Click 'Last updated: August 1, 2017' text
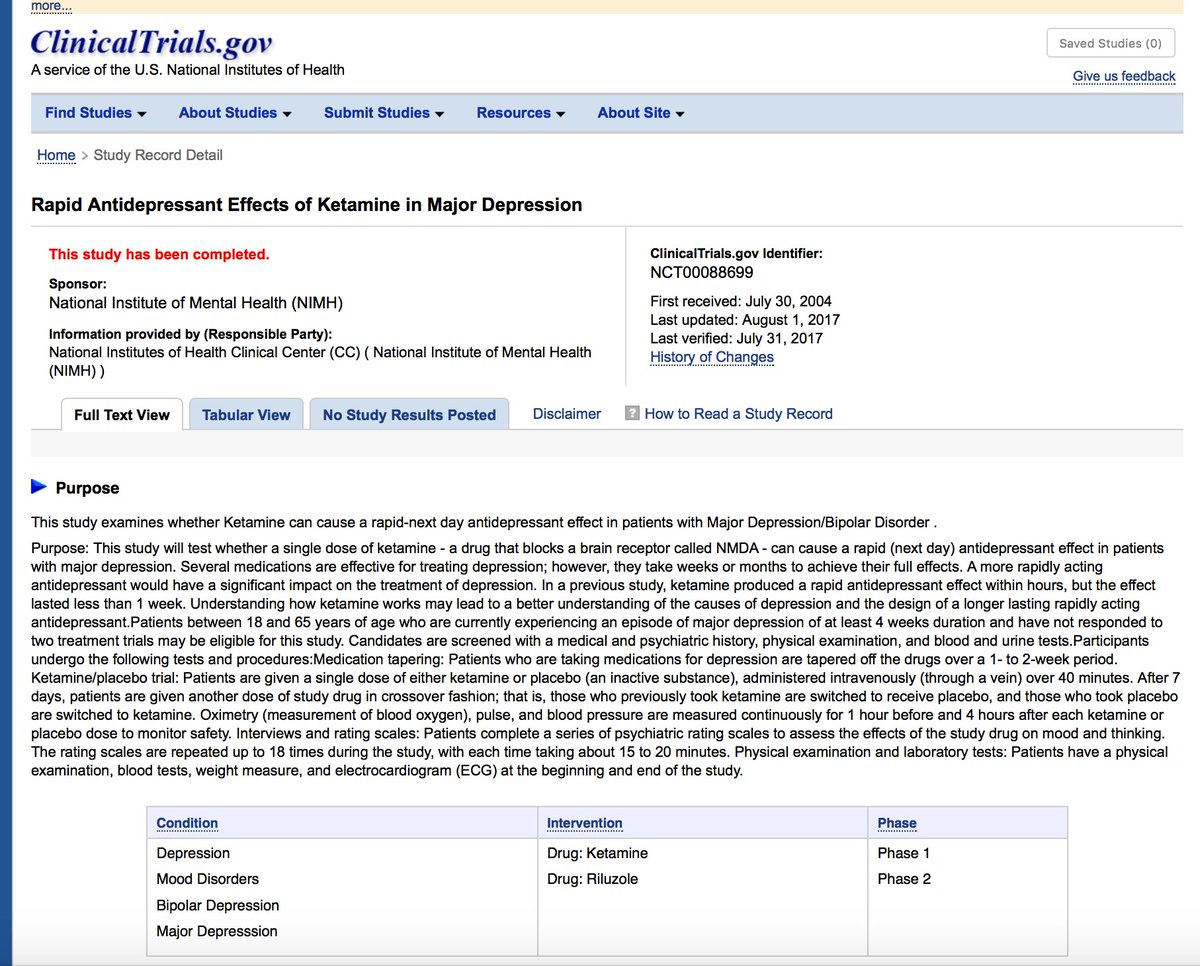This screenshot has height=966, width=1200. [745, 320]
